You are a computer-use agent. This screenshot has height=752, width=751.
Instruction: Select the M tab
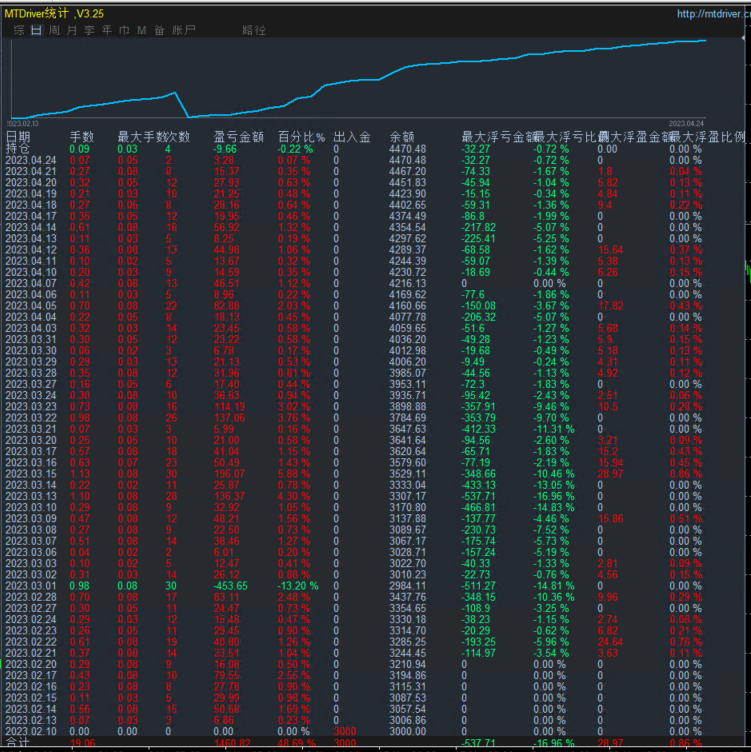141,30
